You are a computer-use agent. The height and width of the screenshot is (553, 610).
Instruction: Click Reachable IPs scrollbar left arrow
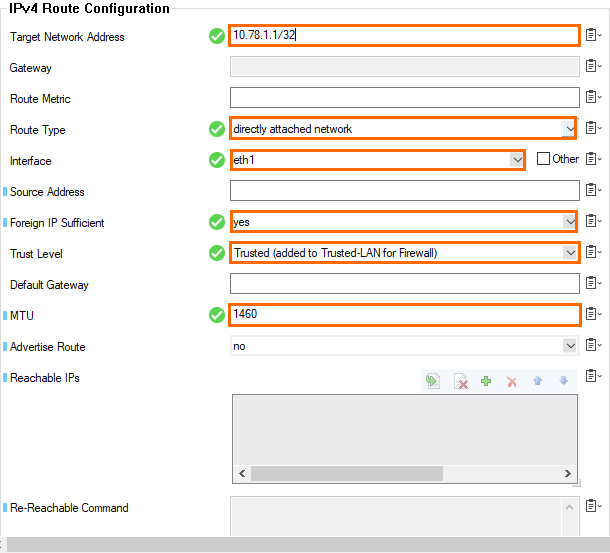click(242, 474)
